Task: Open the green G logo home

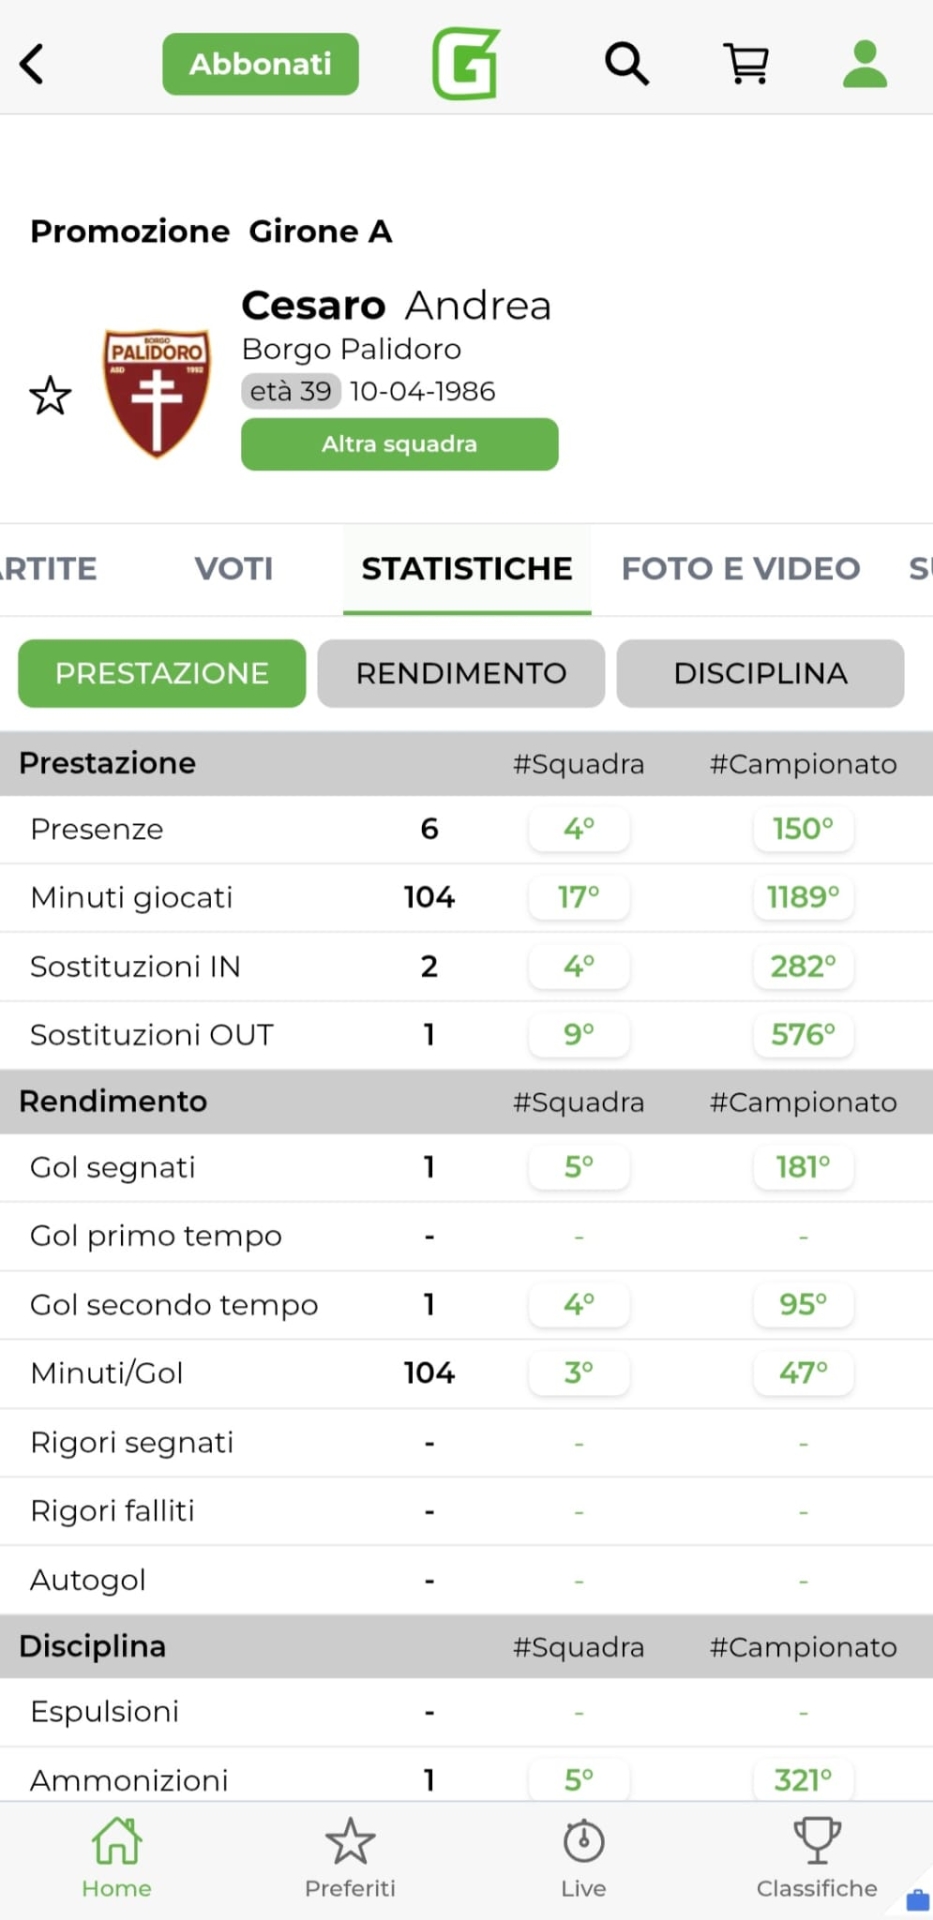Action: click(x=465, y=64)
